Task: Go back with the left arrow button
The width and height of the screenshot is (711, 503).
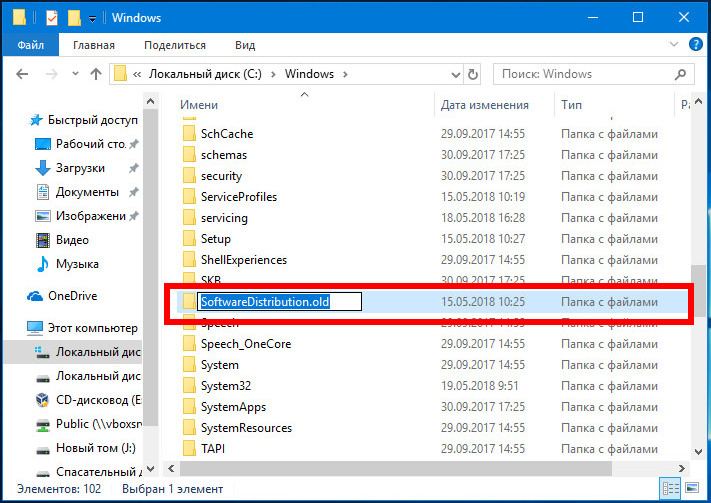Action: [22, 74]
